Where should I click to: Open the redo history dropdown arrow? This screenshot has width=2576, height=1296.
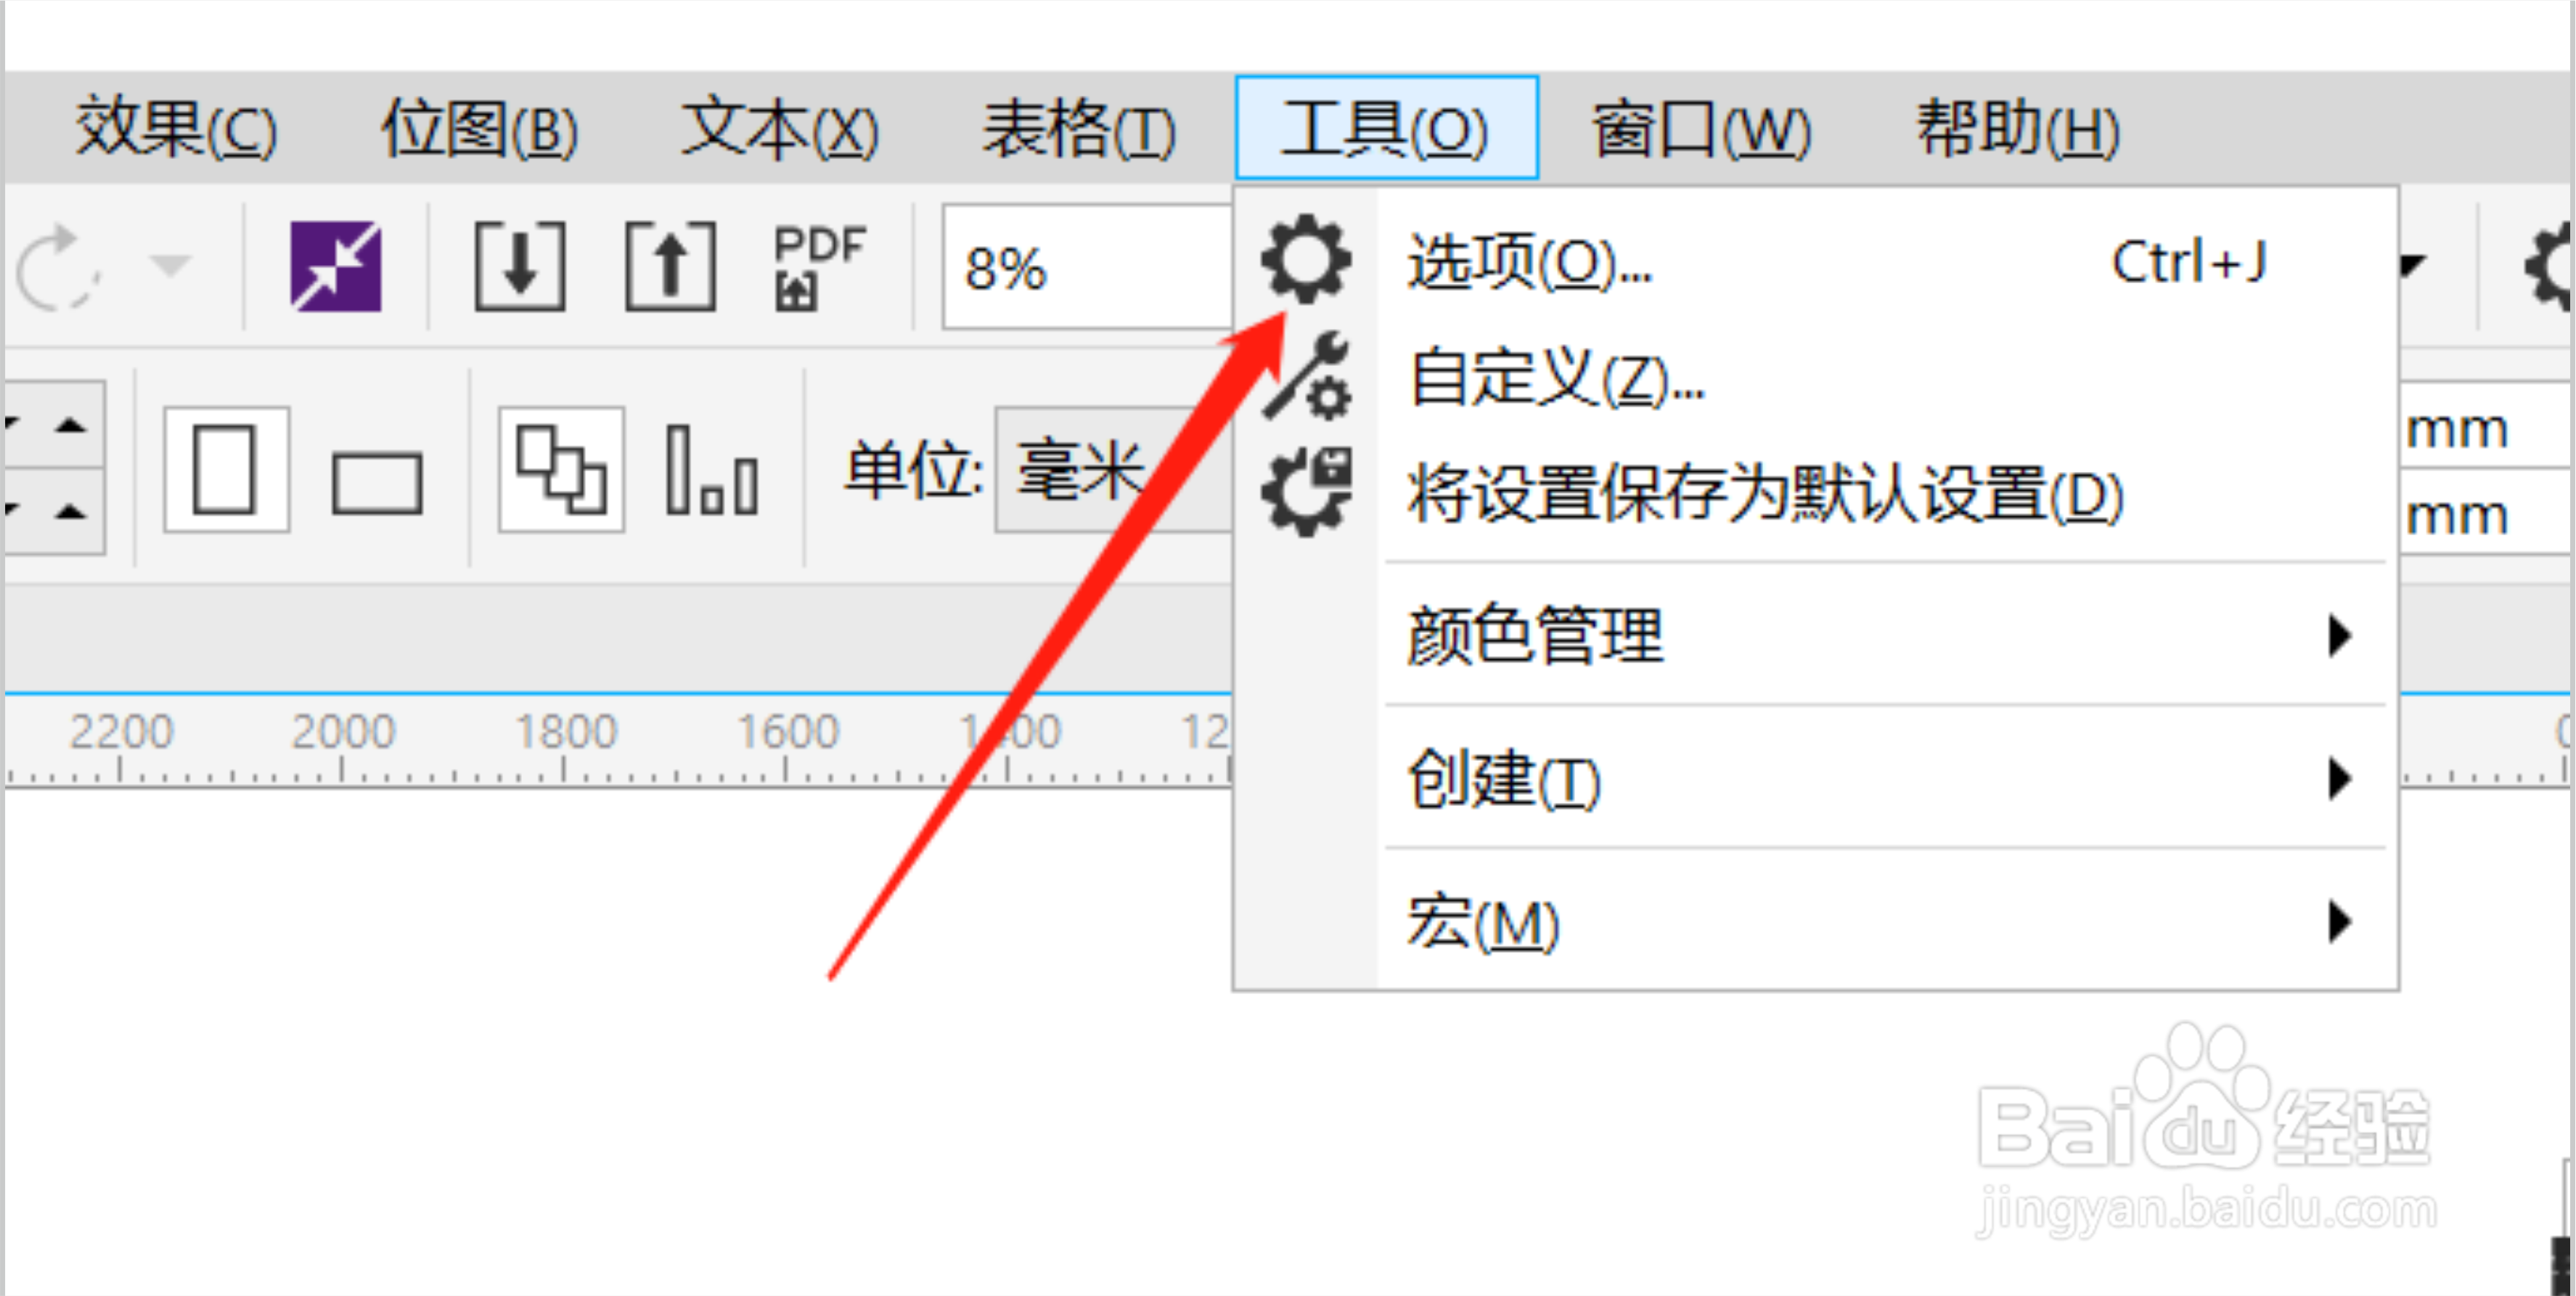[170, 266]
